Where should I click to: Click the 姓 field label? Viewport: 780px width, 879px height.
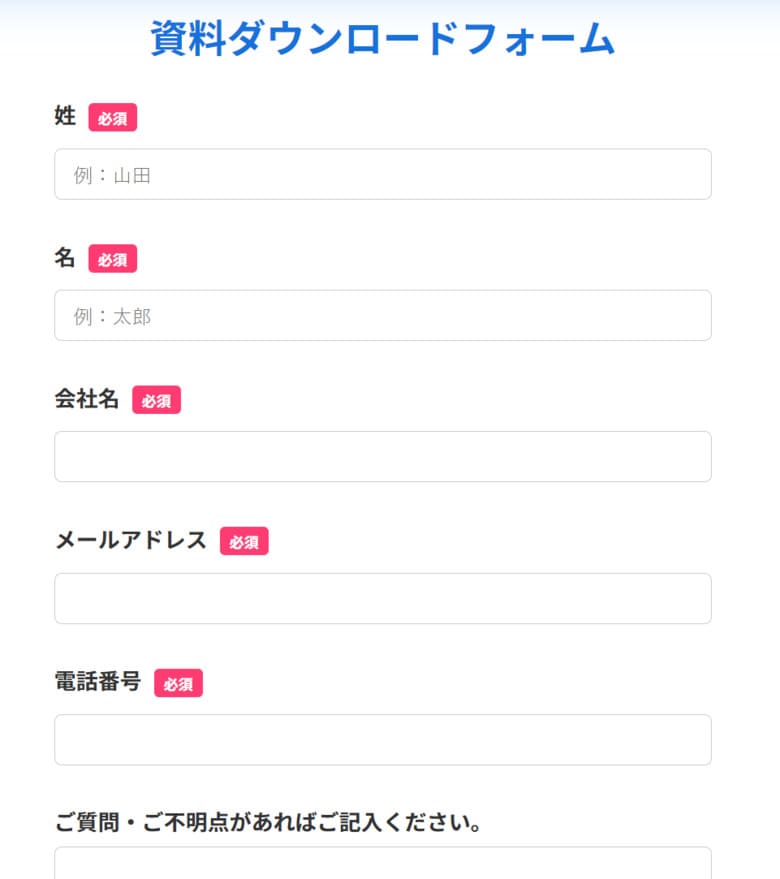pyautogui.click(x=65, y=116)
